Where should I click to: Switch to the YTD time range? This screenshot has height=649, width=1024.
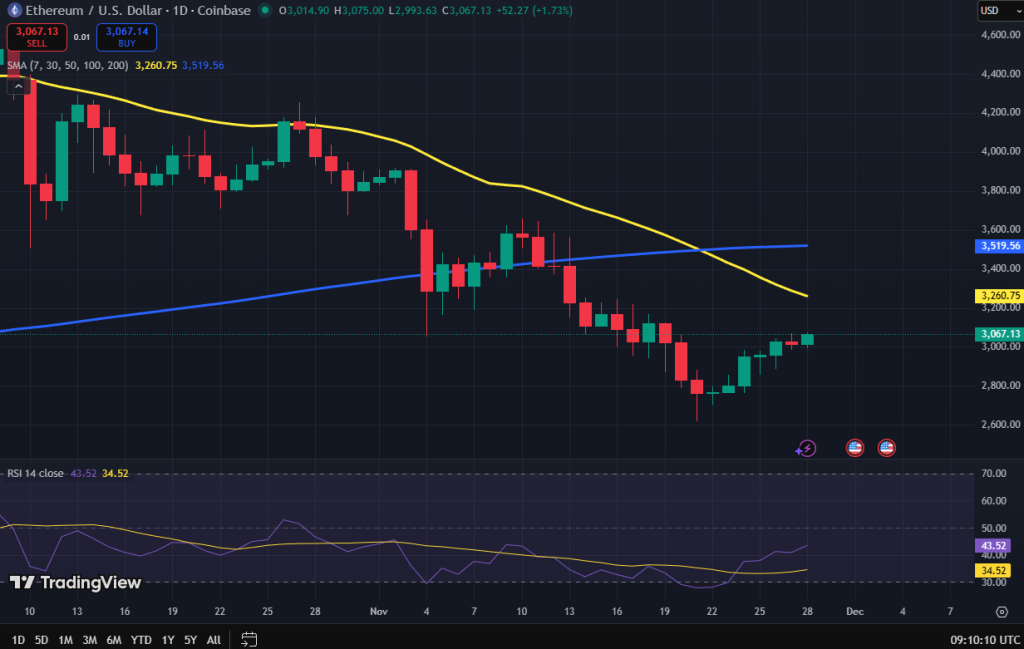(141, 640)
